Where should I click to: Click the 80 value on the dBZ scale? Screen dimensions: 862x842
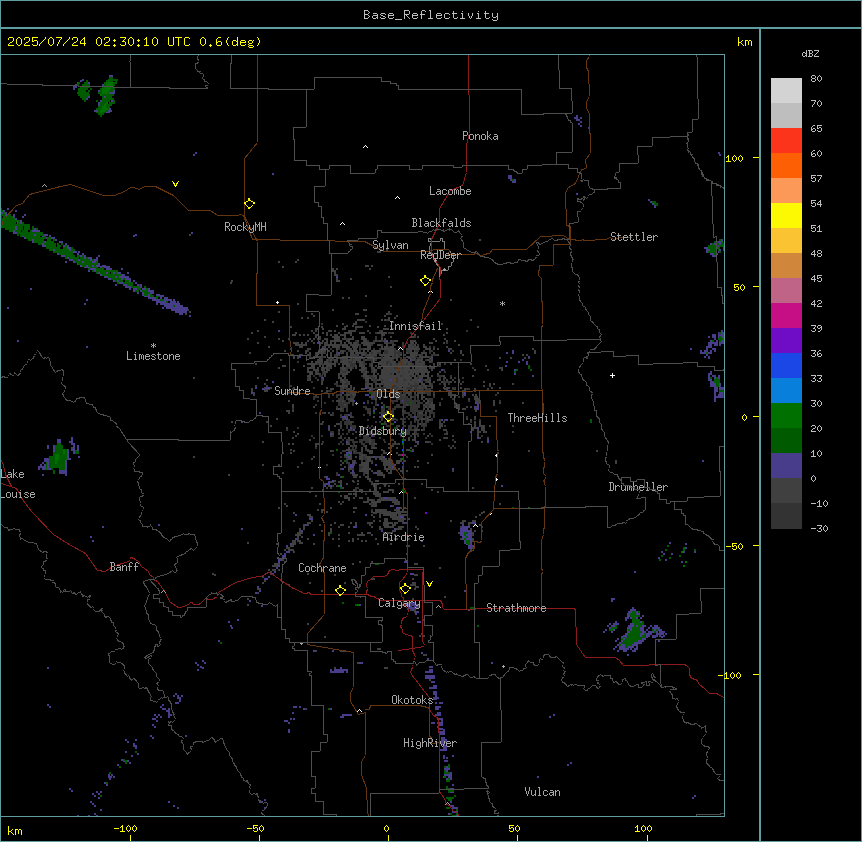click(816, 79)
